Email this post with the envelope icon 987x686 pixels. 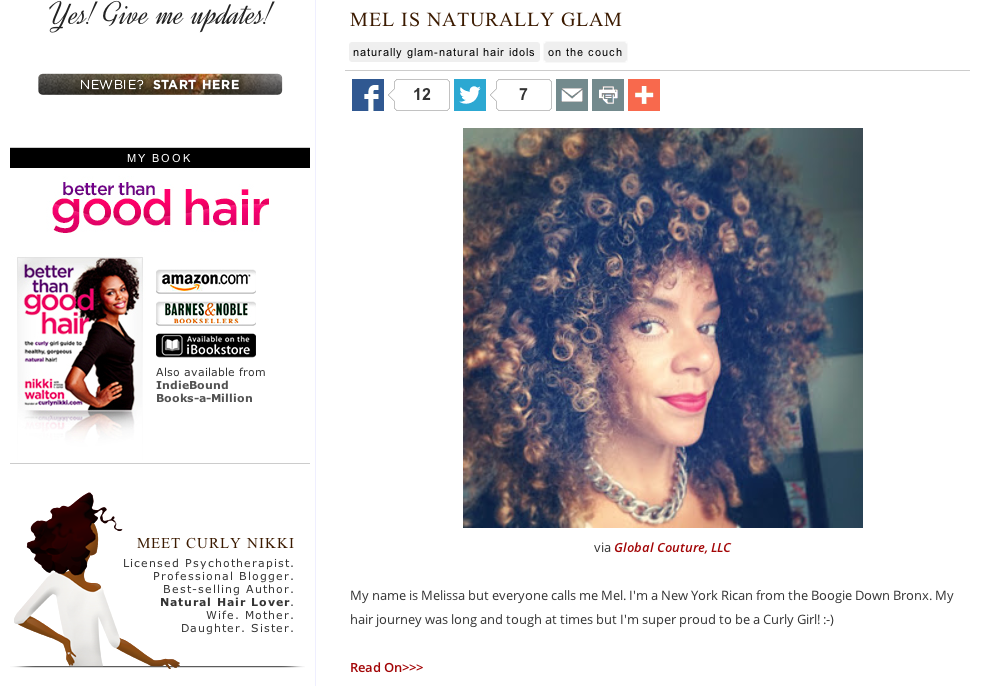[x=572, y=95]
